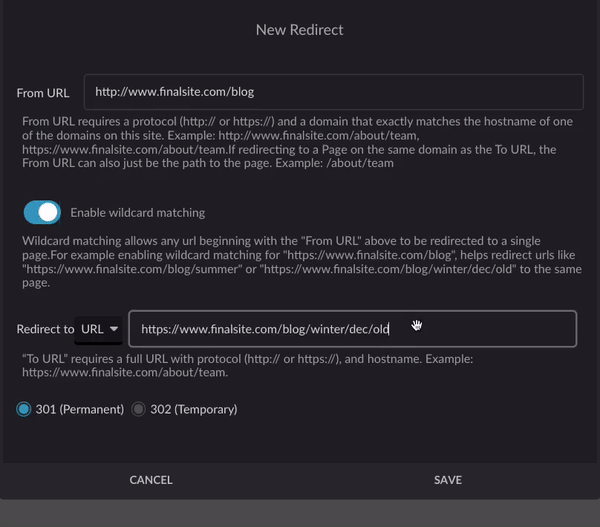Click the help text starting "To URL requires a full URL"
Viewport: 600px width, 527px height.
tap(248, 365)
